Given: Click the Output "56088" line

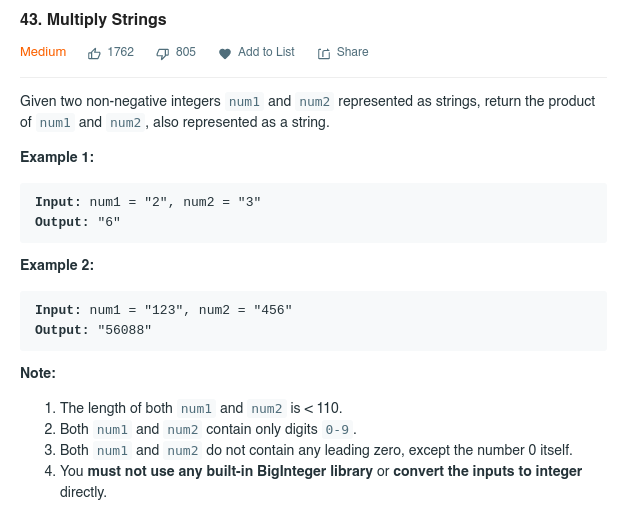Looking at the screenshot, I should tap(93, 329).
